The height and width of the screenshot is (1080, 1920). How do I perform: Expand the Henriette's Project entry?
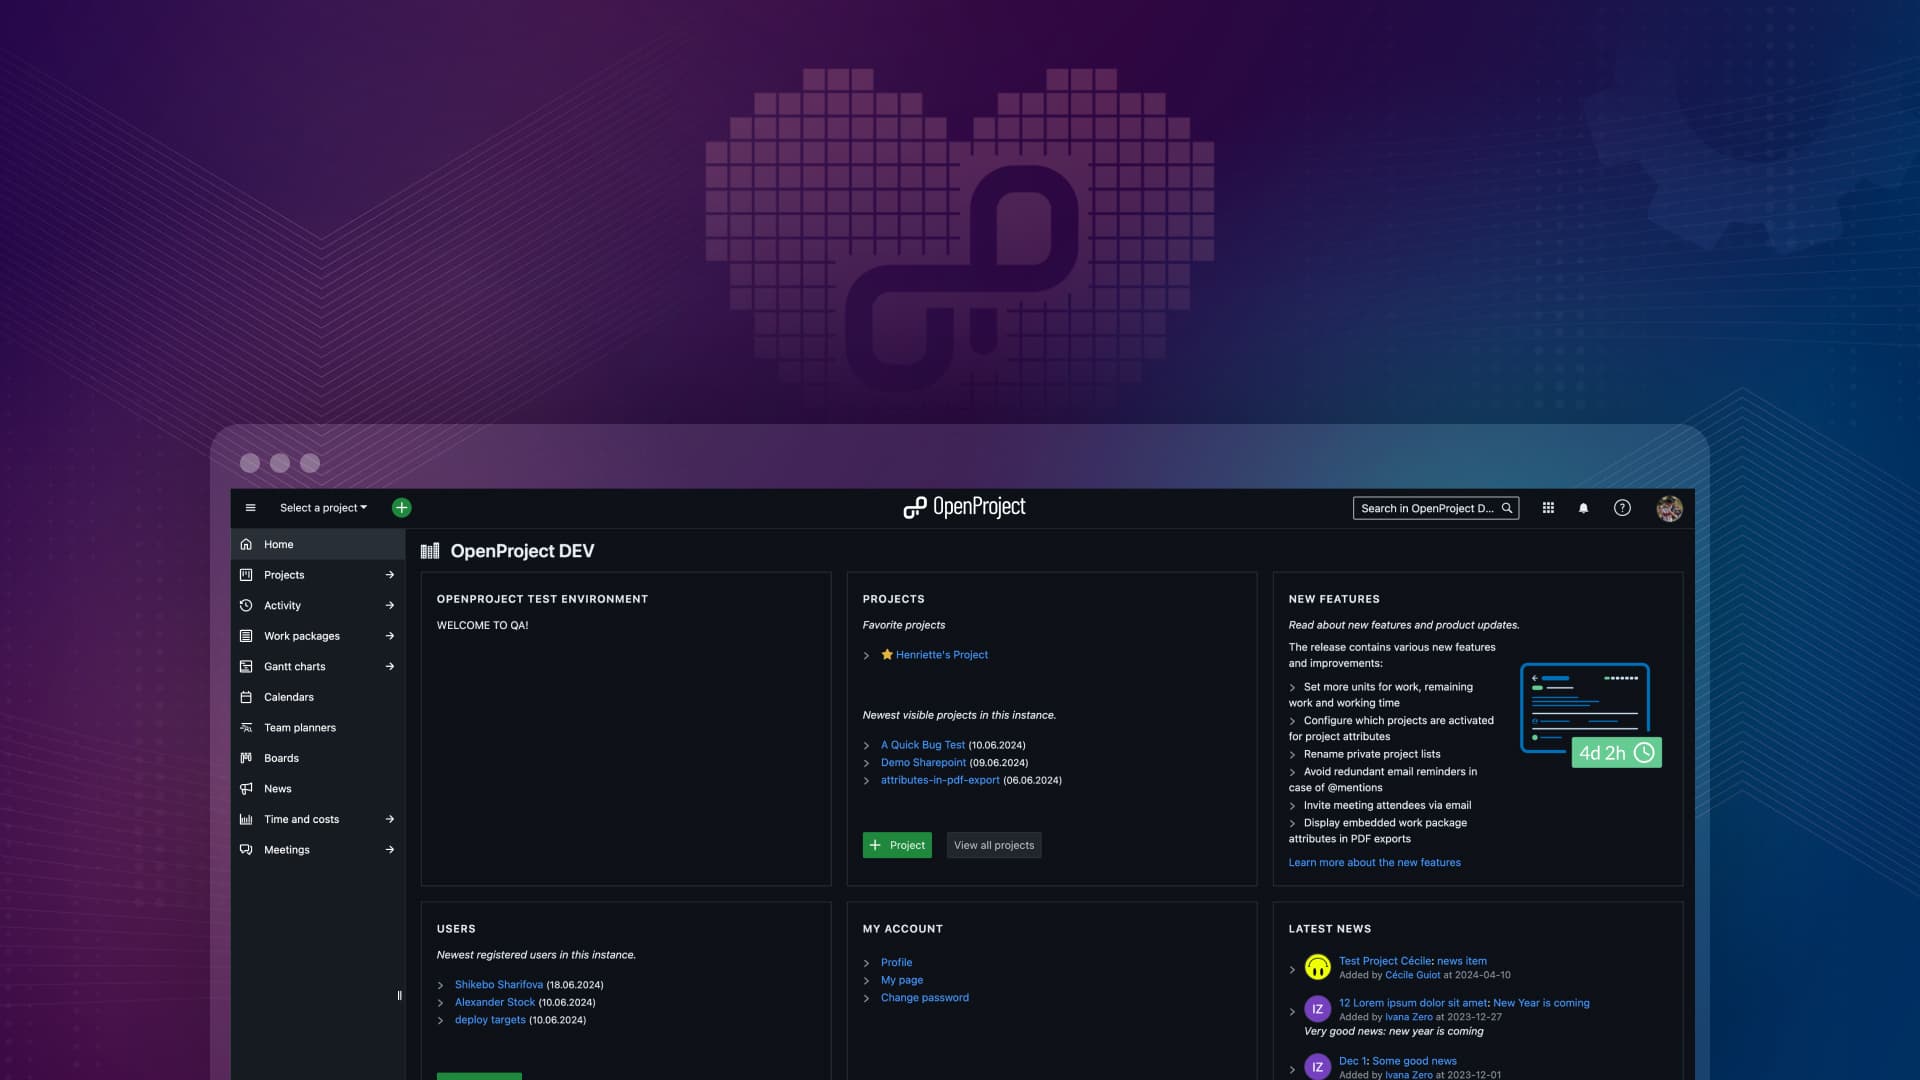[x=866, y=655]
